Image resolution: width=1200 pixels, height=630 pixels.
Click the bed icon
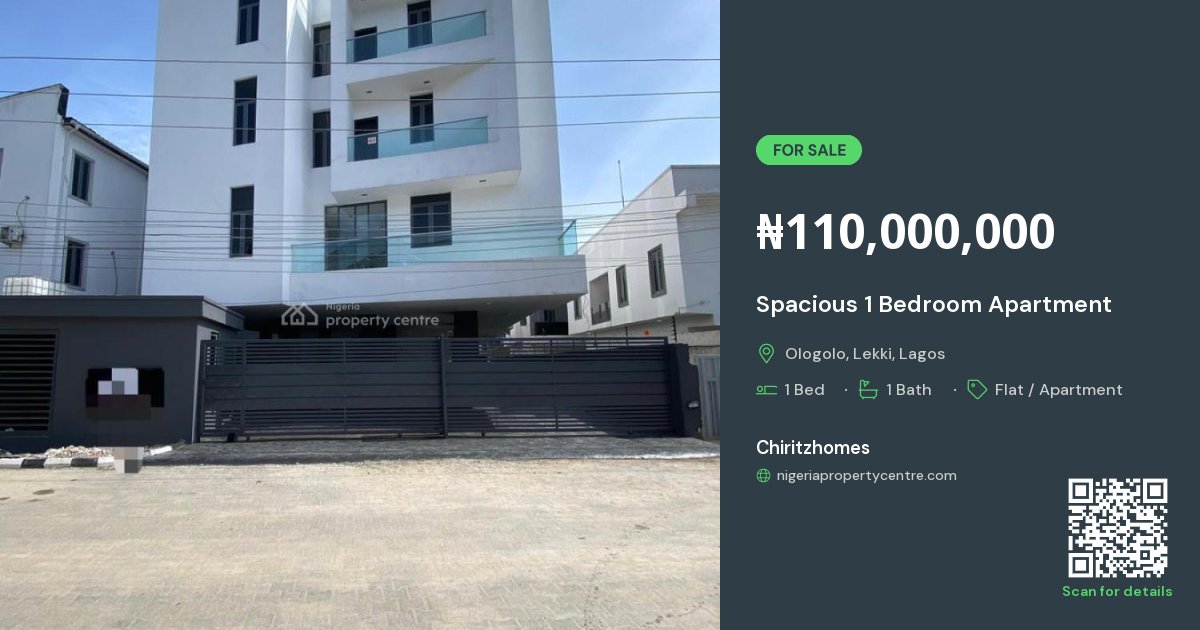click(767, 390)
